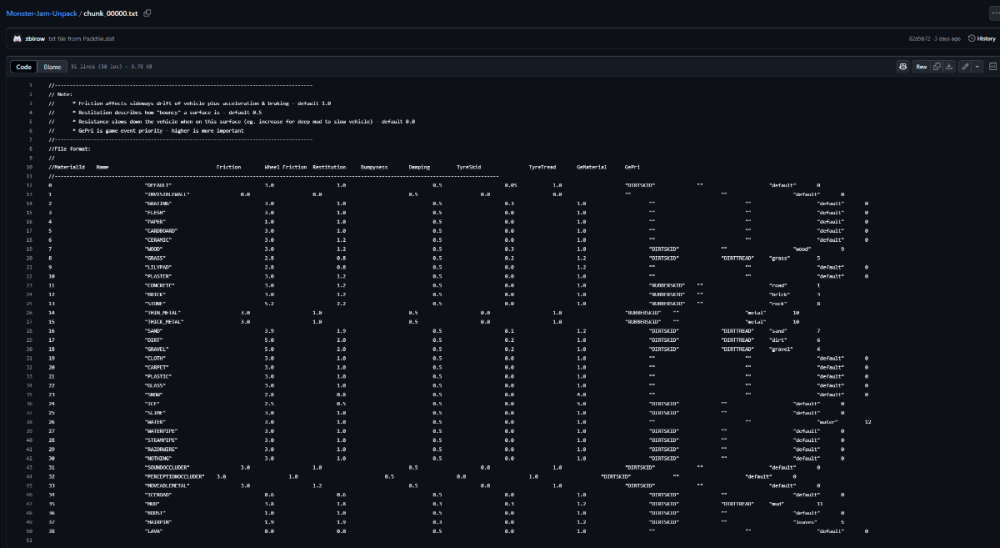Click zbirow's avatar icon
This screenshot has width=1000, height=548.
tap(17, 39)
